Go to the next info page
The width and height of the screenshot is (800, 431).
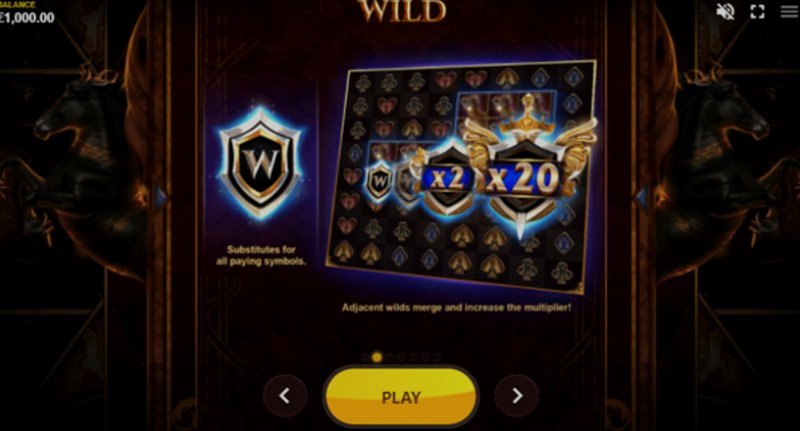(x=516, y=395)
